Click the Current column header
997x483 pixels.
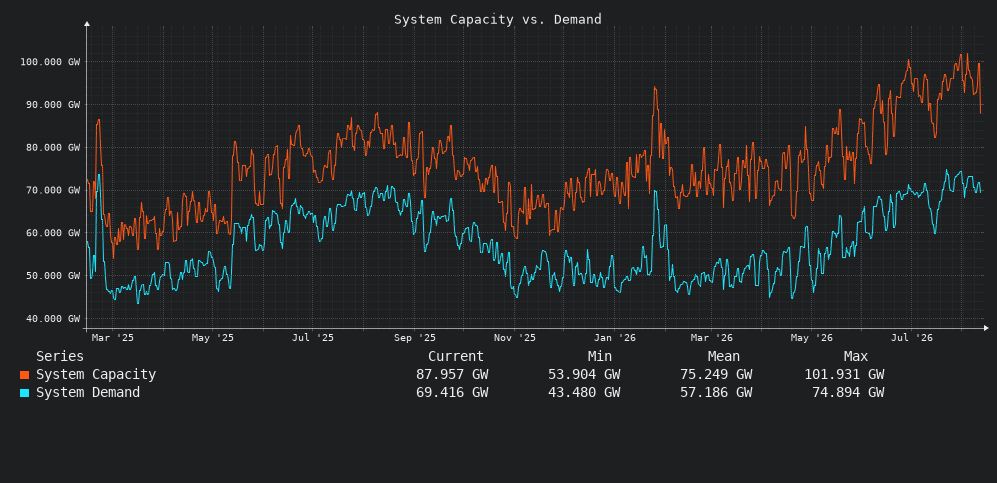(x=456, y=357)
